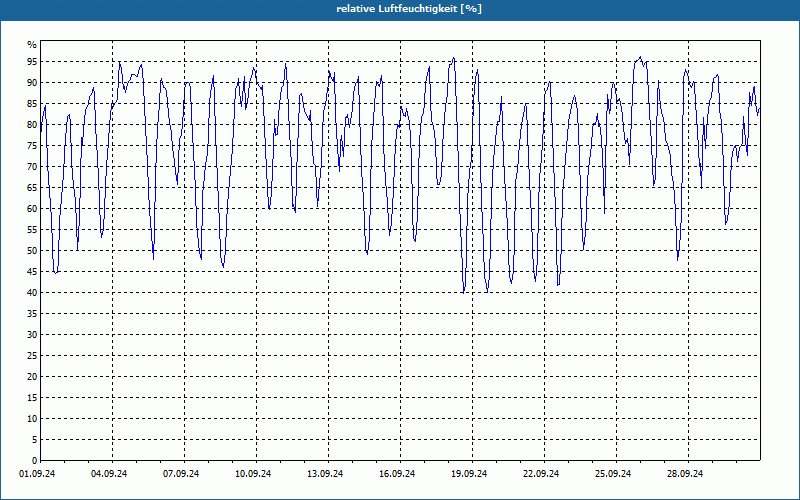Viewport: 800px width, 500px height.
Task: Click the y-axis value 95
Action: (32, 62)
